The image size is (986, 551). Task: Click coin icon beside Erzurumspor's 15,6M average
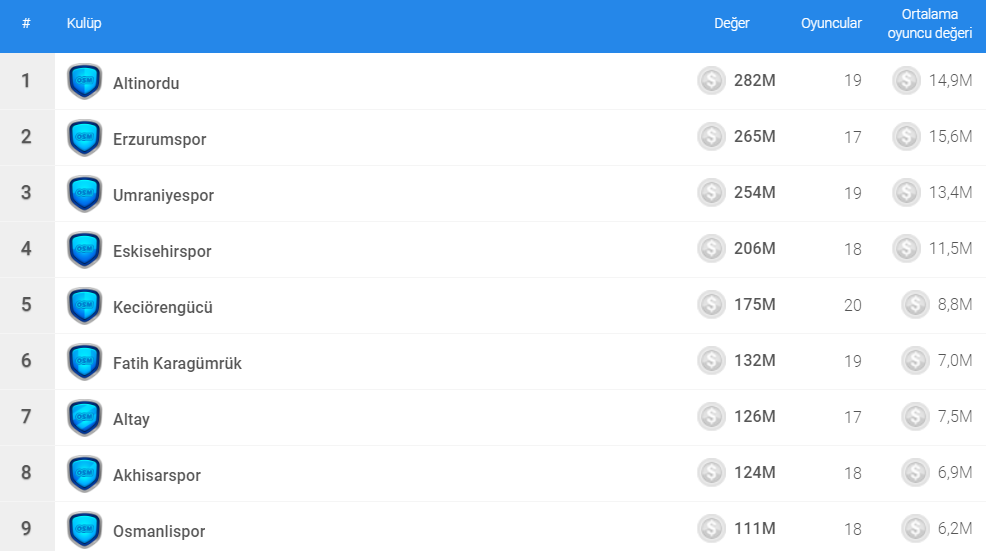point(906,137)
